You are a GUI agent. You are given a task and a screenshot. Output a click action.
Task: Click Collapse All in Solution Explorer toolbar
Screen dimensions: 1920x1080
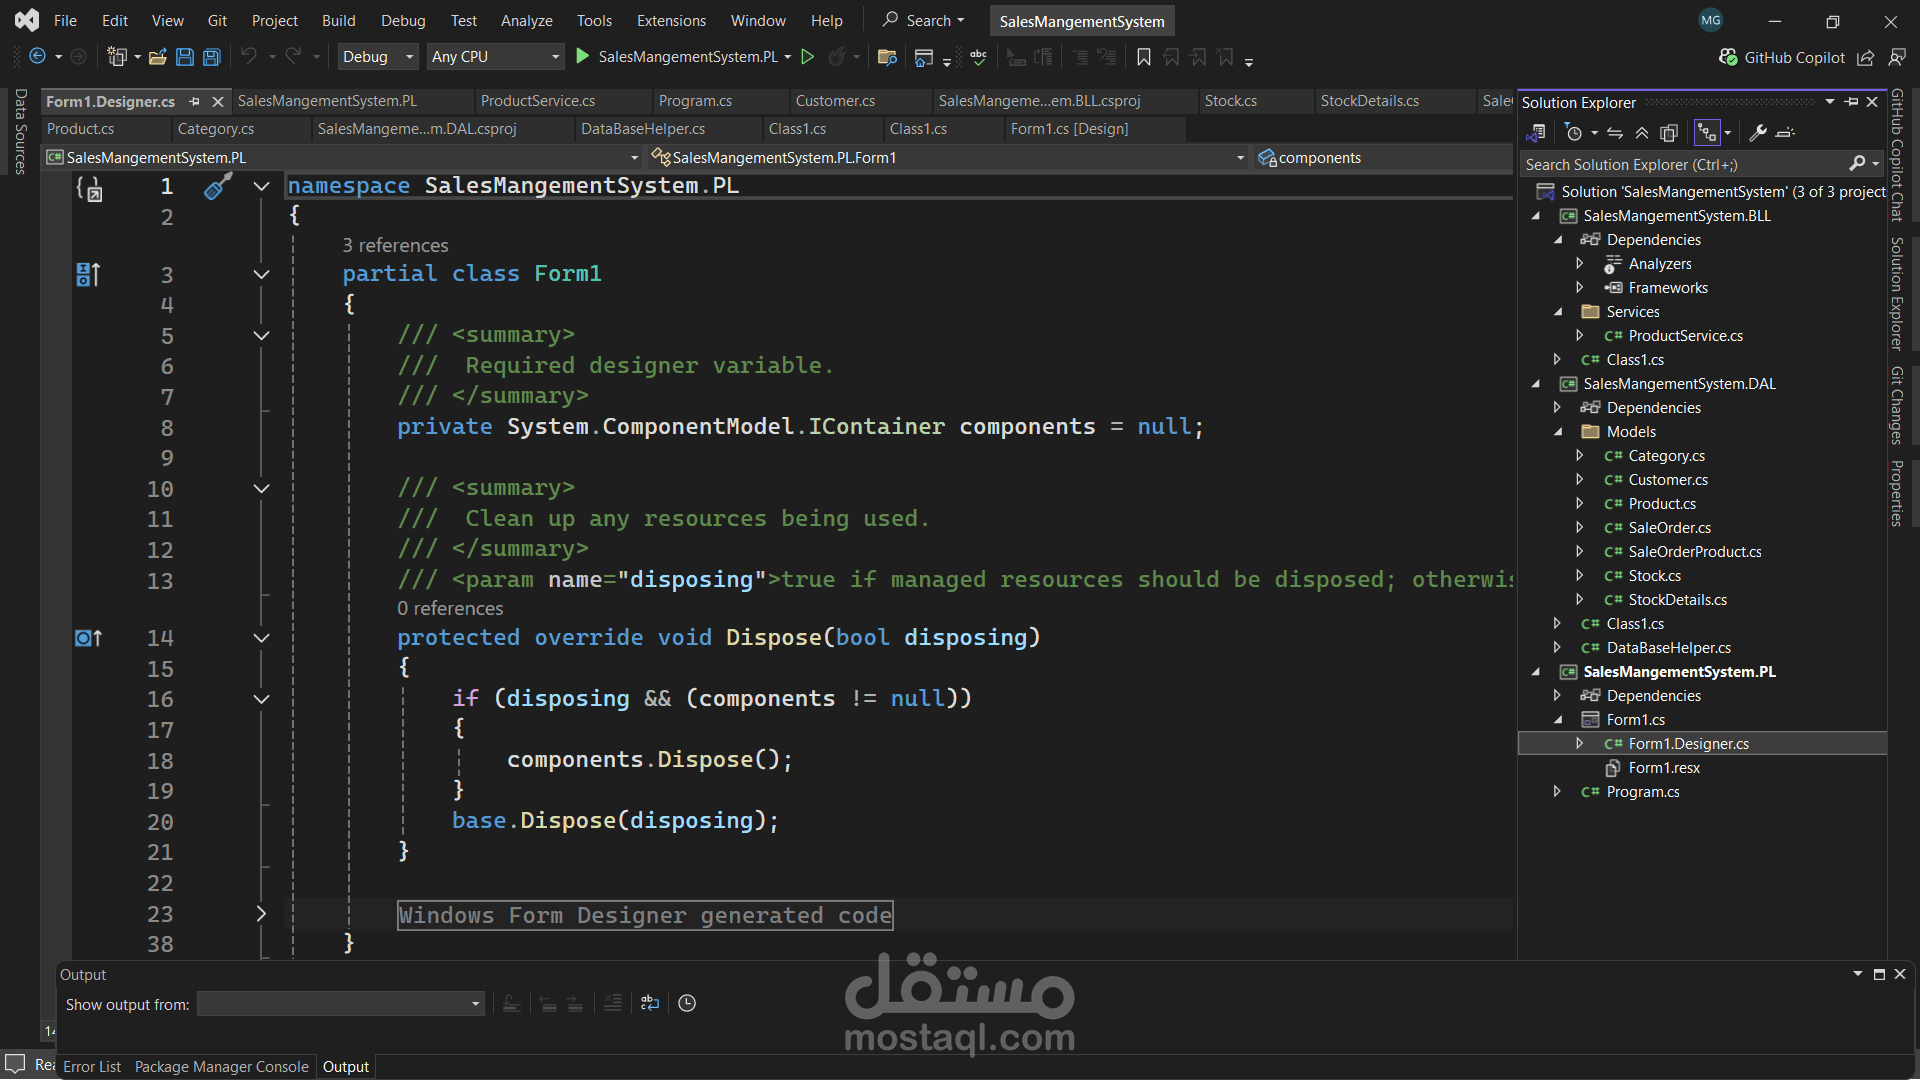[1642, 133]
